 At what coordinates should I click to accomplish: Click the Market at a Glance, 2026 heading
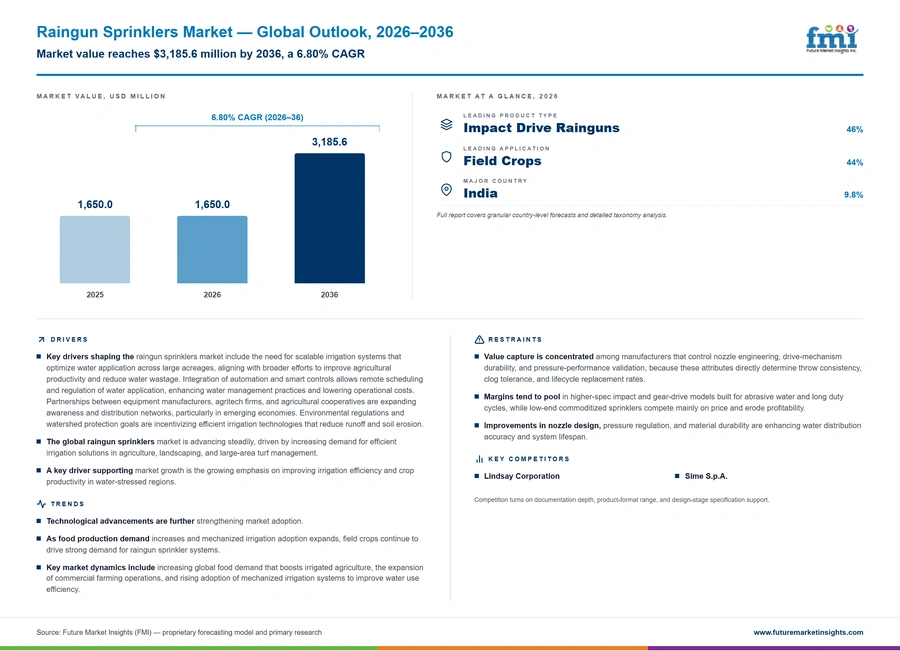[x=497, y=96]
